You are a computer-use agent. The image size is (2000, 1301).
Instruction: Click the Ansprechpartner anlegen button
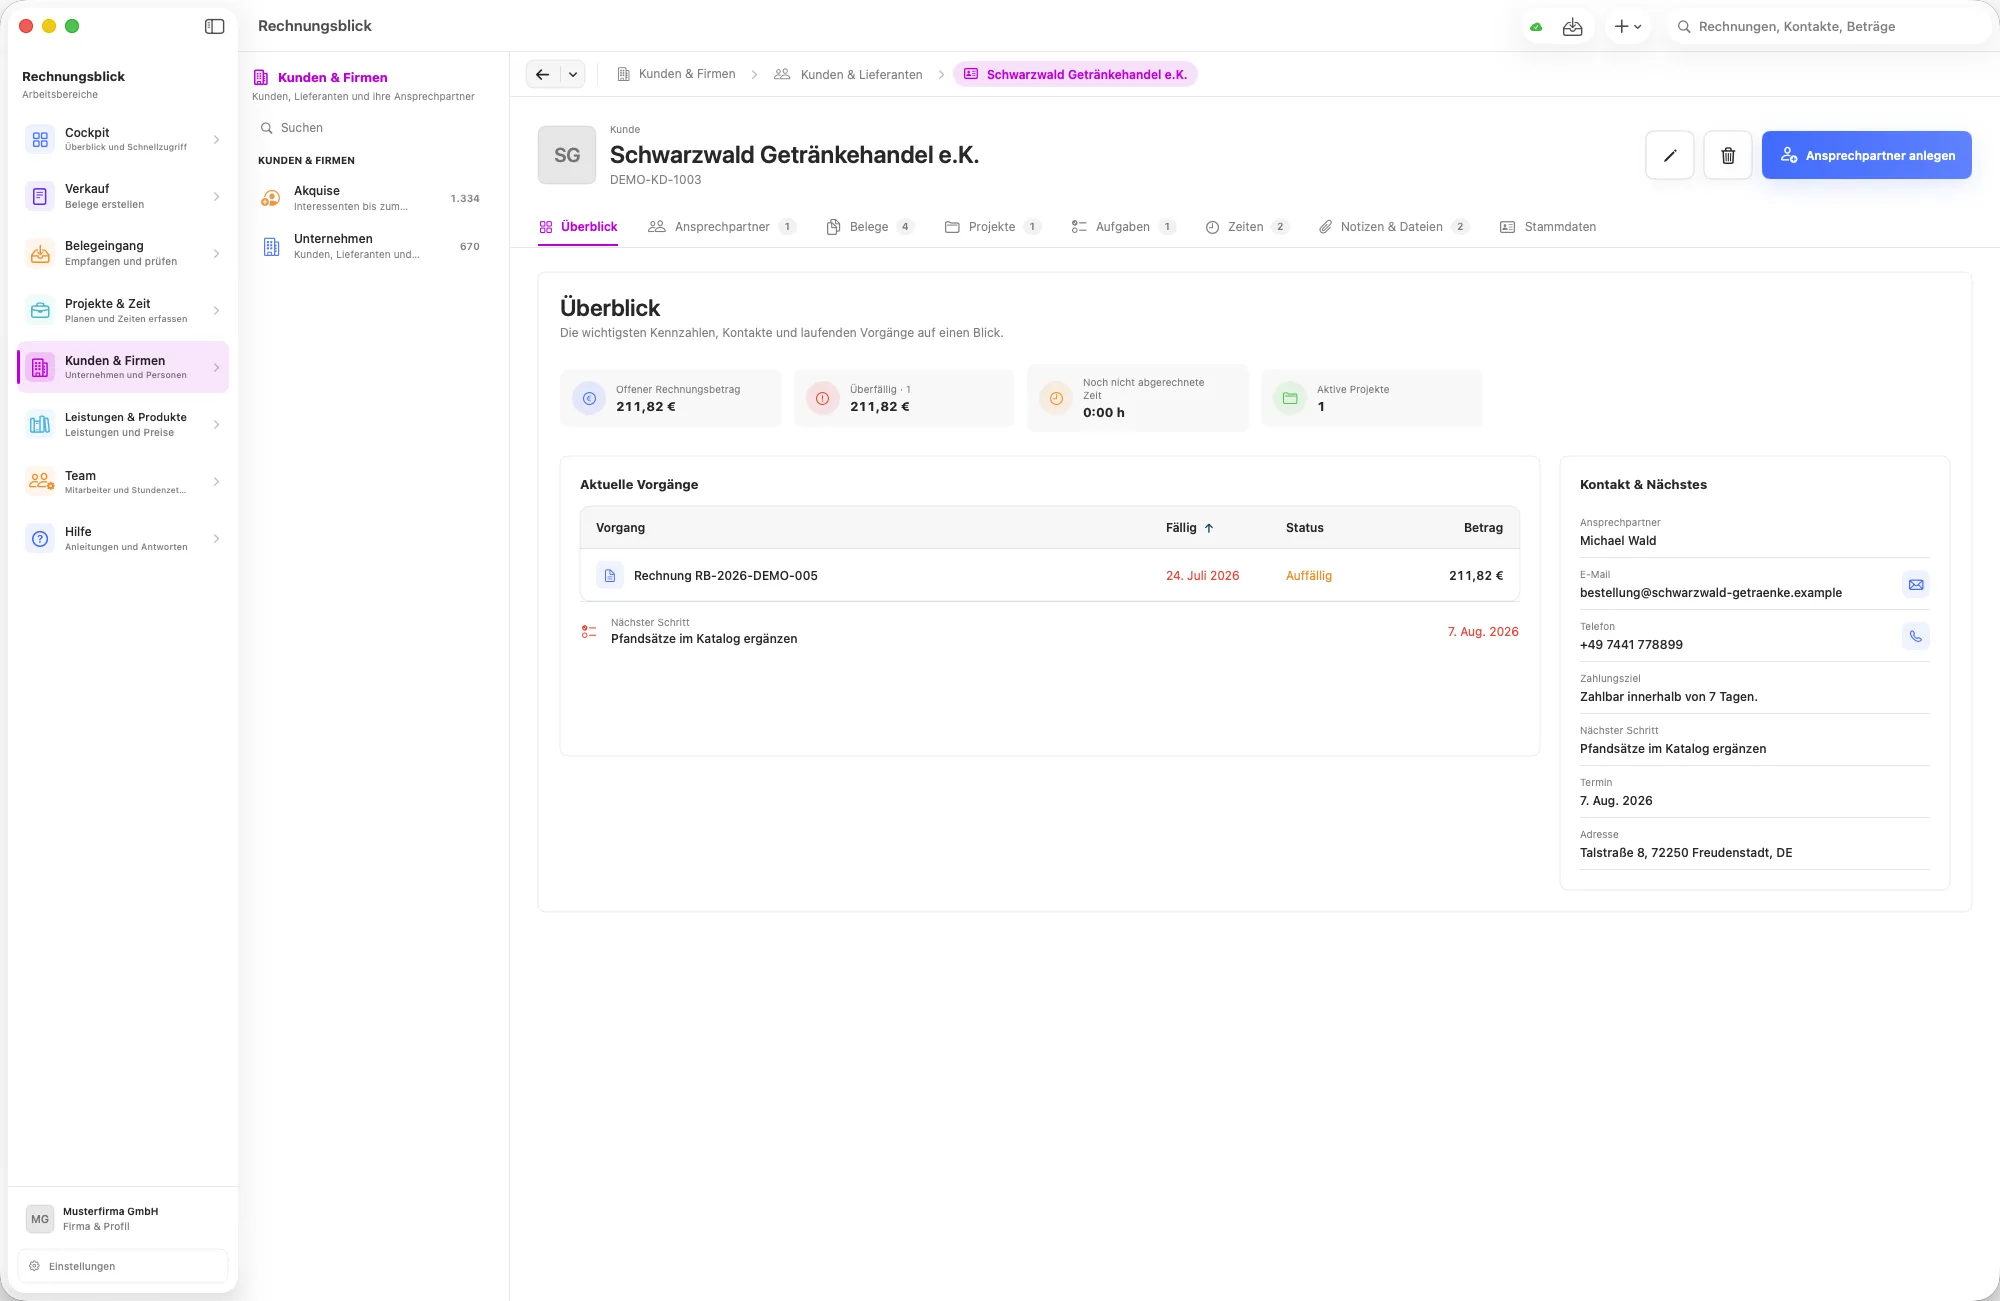tap(1866, 155)
